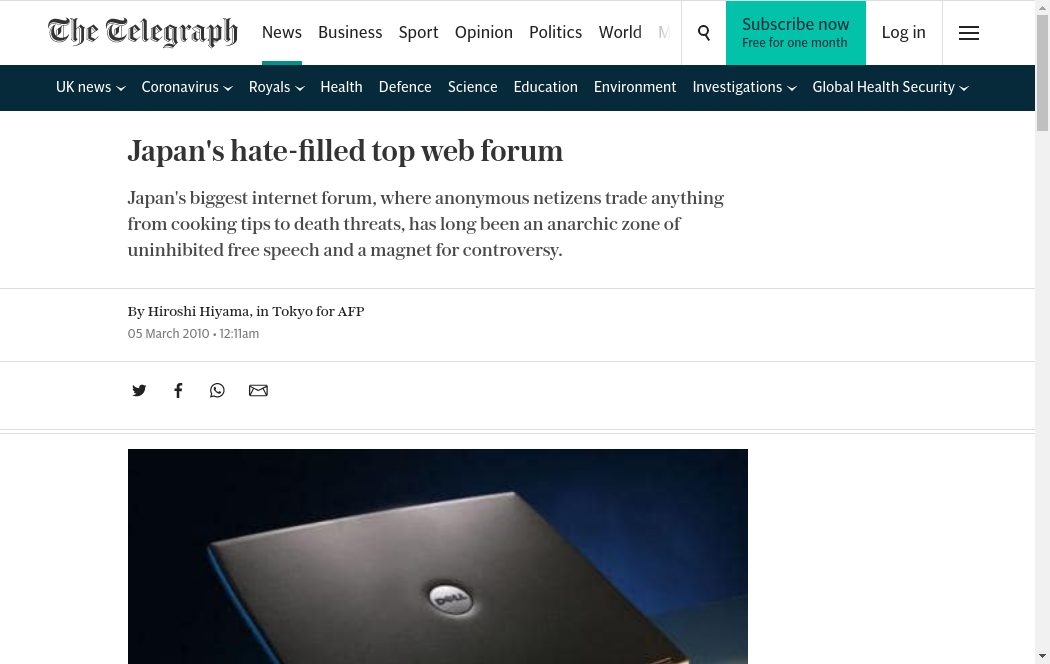Open the Science subsection link
Screen dimensions: 1050x664
point(473,87)
